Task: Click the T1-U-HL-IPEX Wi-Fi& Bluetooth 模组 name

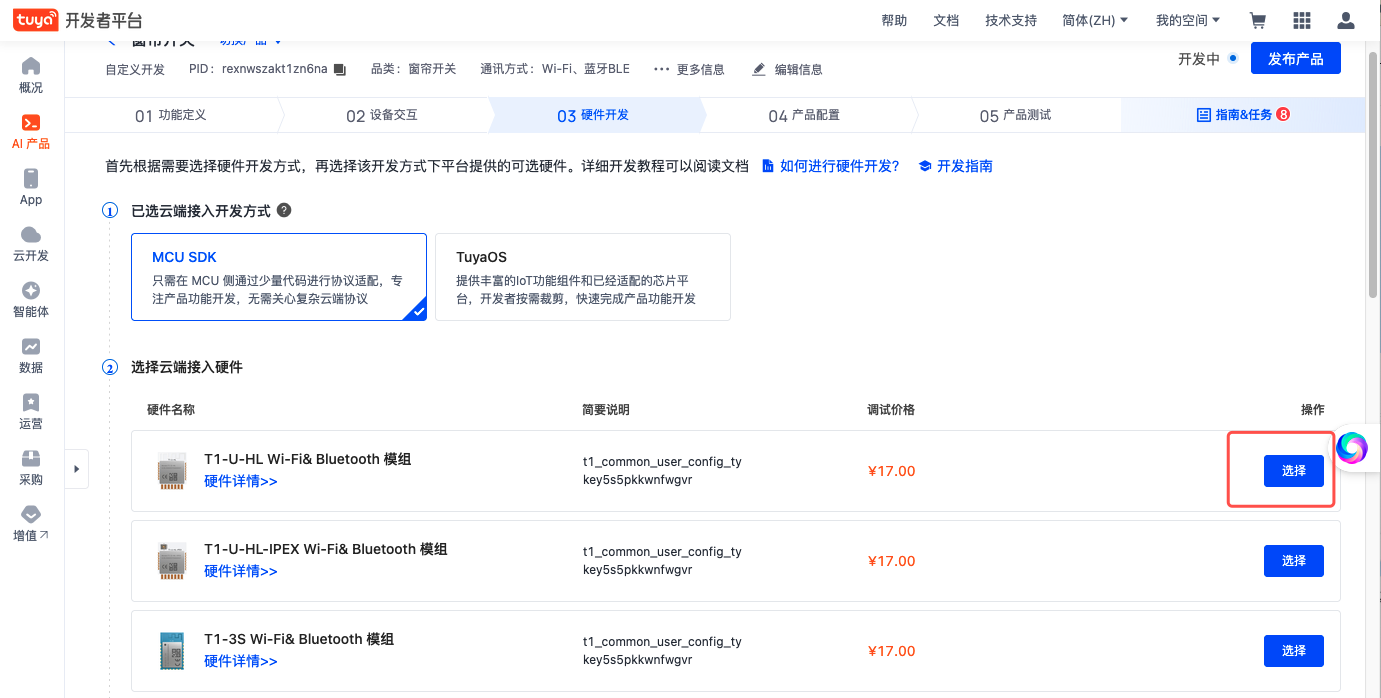Action: 326,549
